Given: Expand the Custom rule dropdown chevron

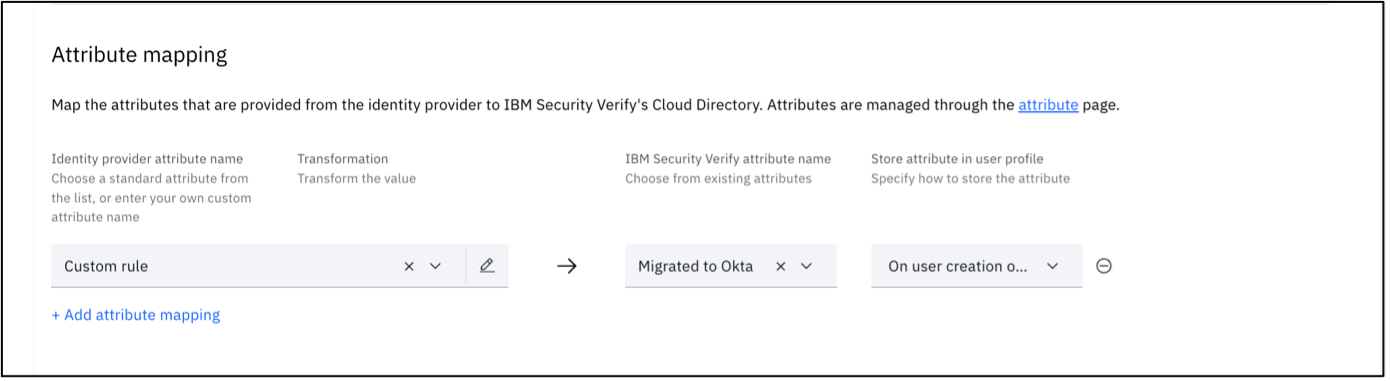Looking at the screenshot, I should tap(435, 266).
